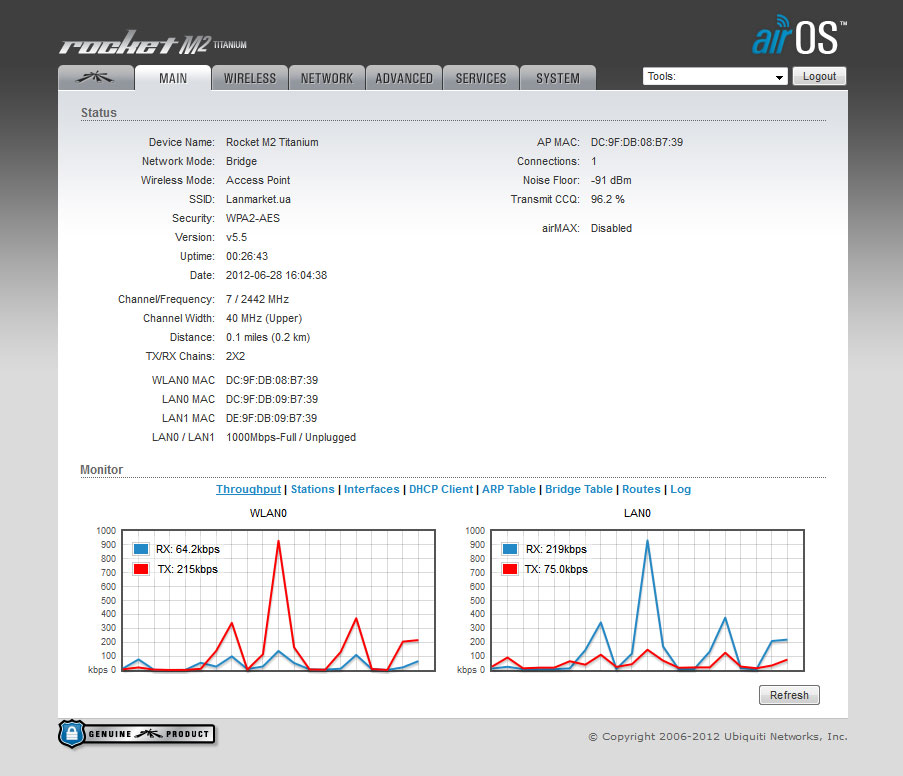Screen dimensions: 903x776
Task: Open the Tools dropdown
Action: tap(714, 75)
